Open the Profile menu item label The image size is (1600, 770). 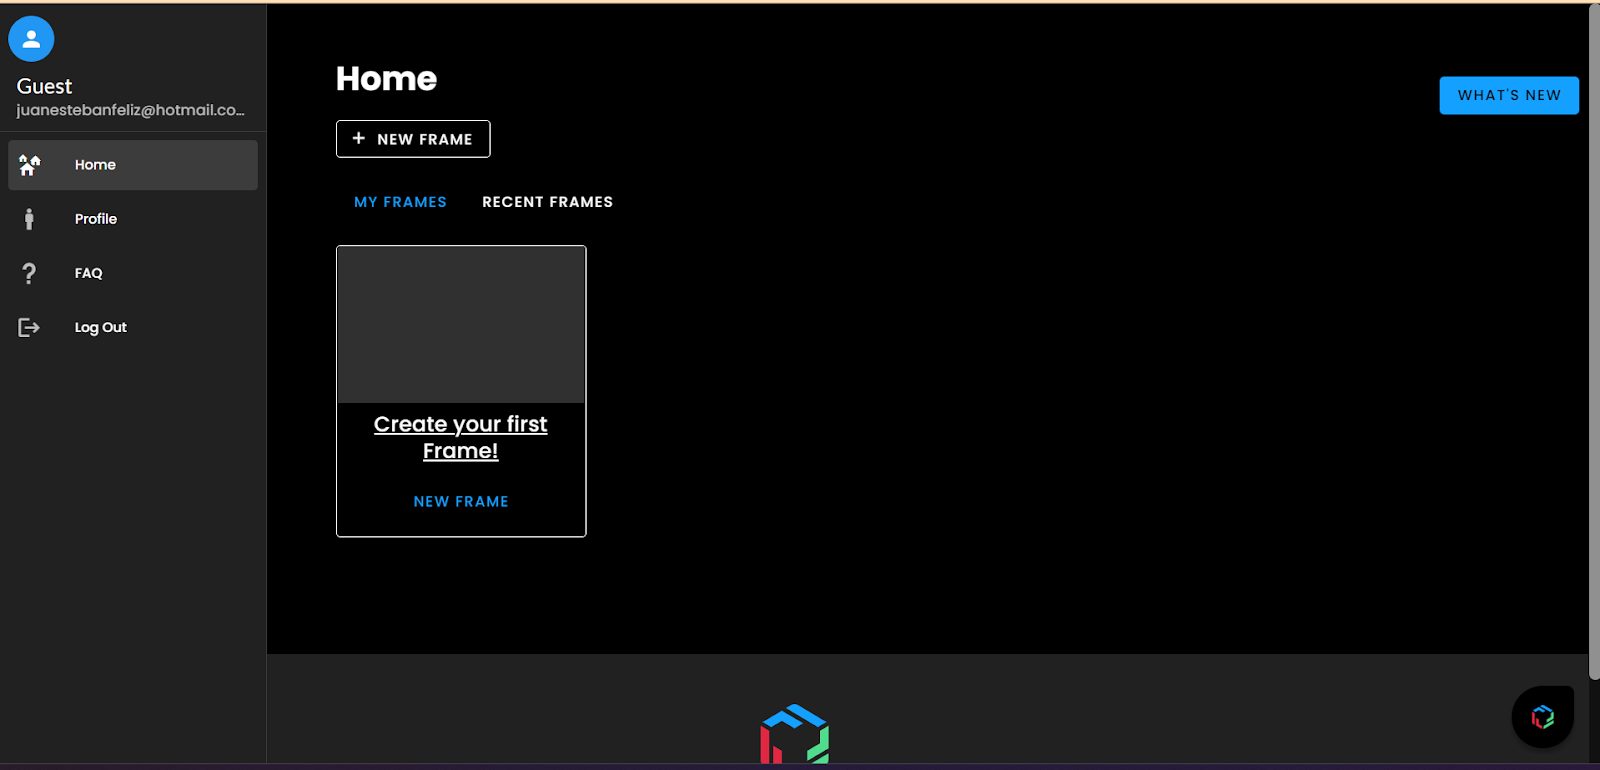(96, 219)
